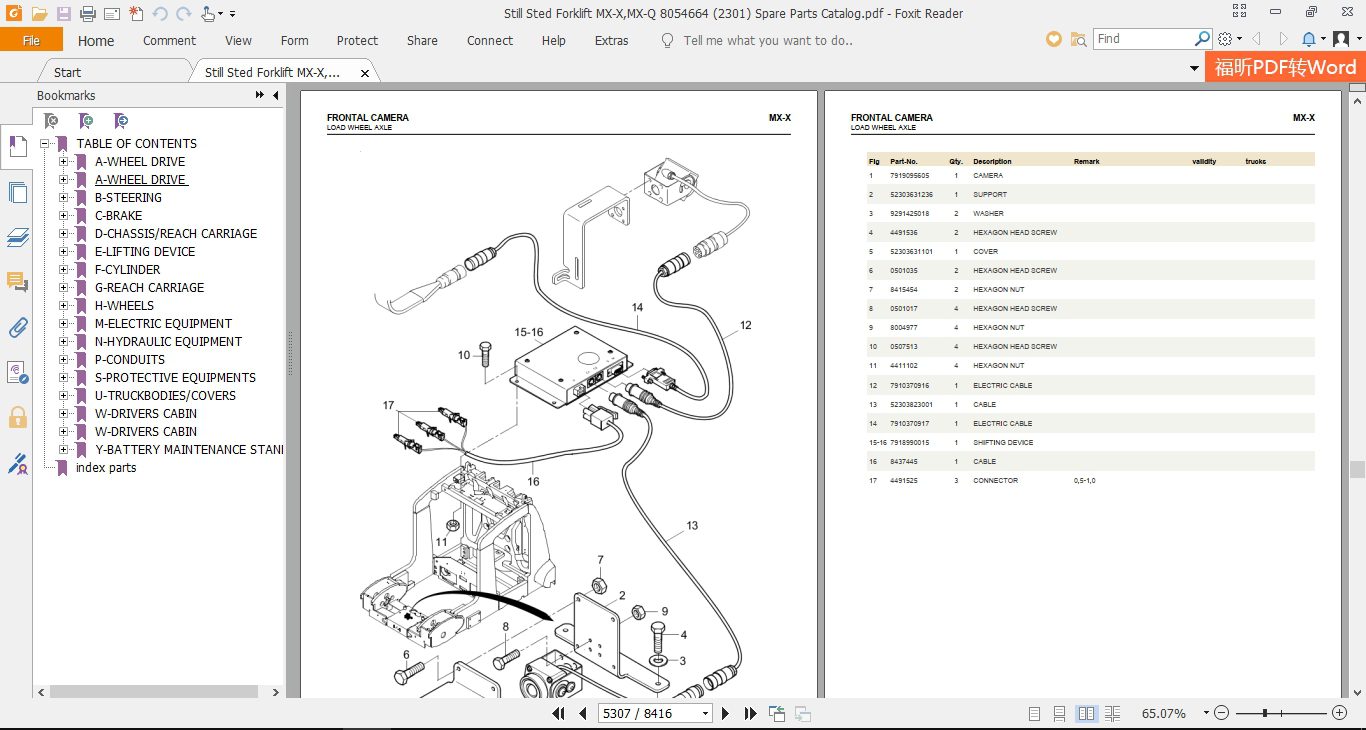1366x730 pixels.
Task: Adjust the zoom level slider
Action: 1266,713
